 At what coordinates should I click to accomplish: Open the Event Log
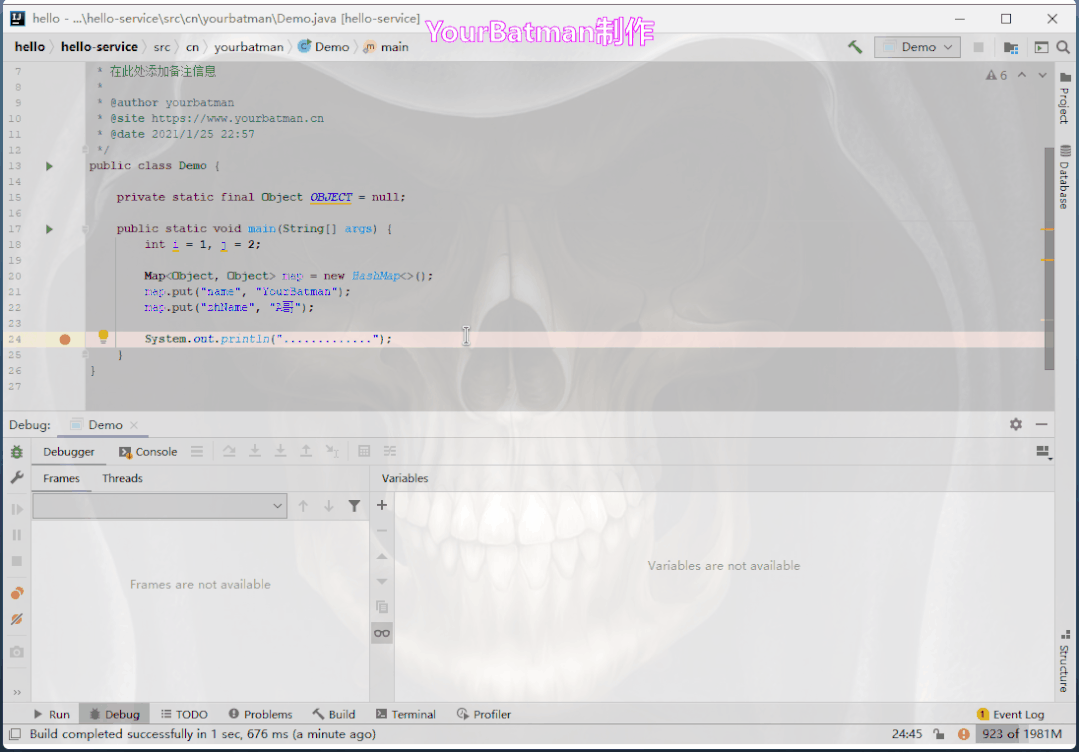(x=1010, y=714)
